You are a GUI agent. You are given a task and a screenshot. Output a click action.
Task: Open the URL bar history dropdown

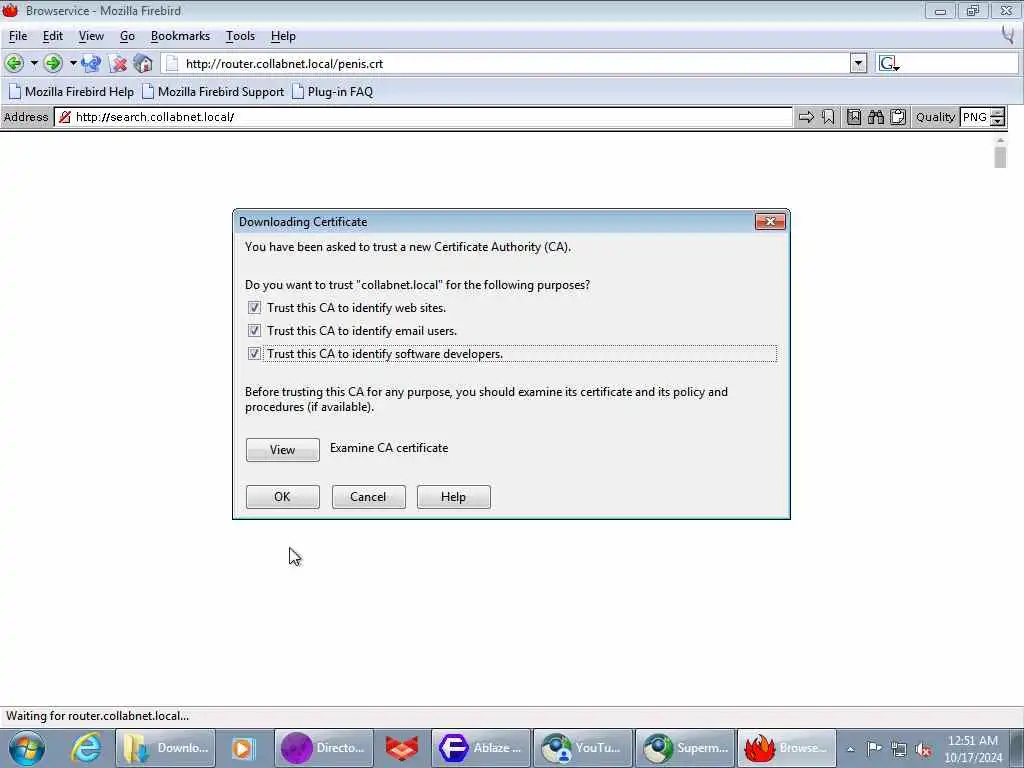[x=858, y=63]
